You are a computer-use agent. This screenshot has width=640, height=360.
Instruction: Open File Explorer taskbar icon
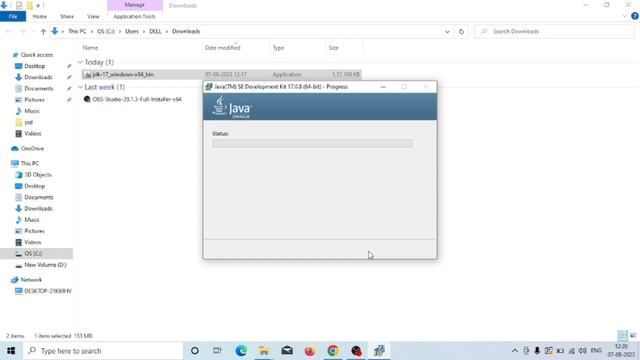pos(264,351)
